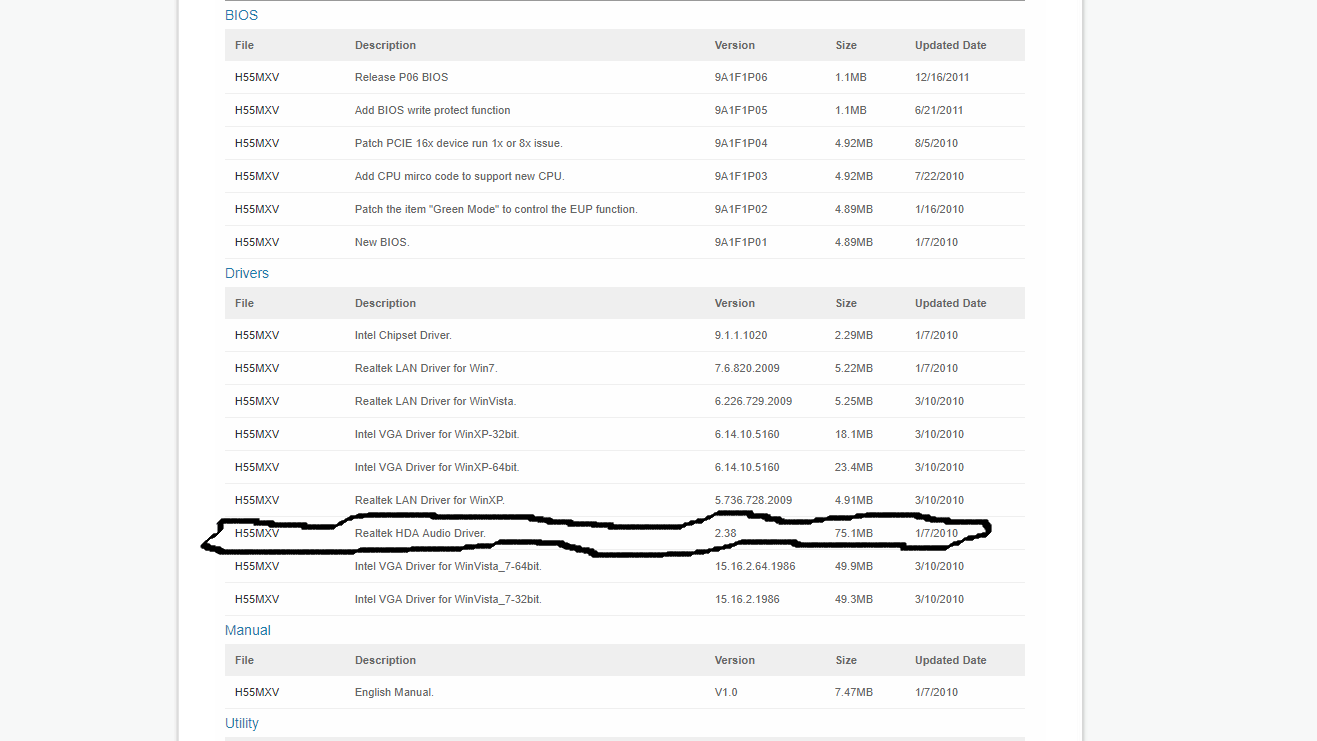Click driver version 7.6.820.2009
The height and width of the screenshot is (741, 1317).
point(747,368)
